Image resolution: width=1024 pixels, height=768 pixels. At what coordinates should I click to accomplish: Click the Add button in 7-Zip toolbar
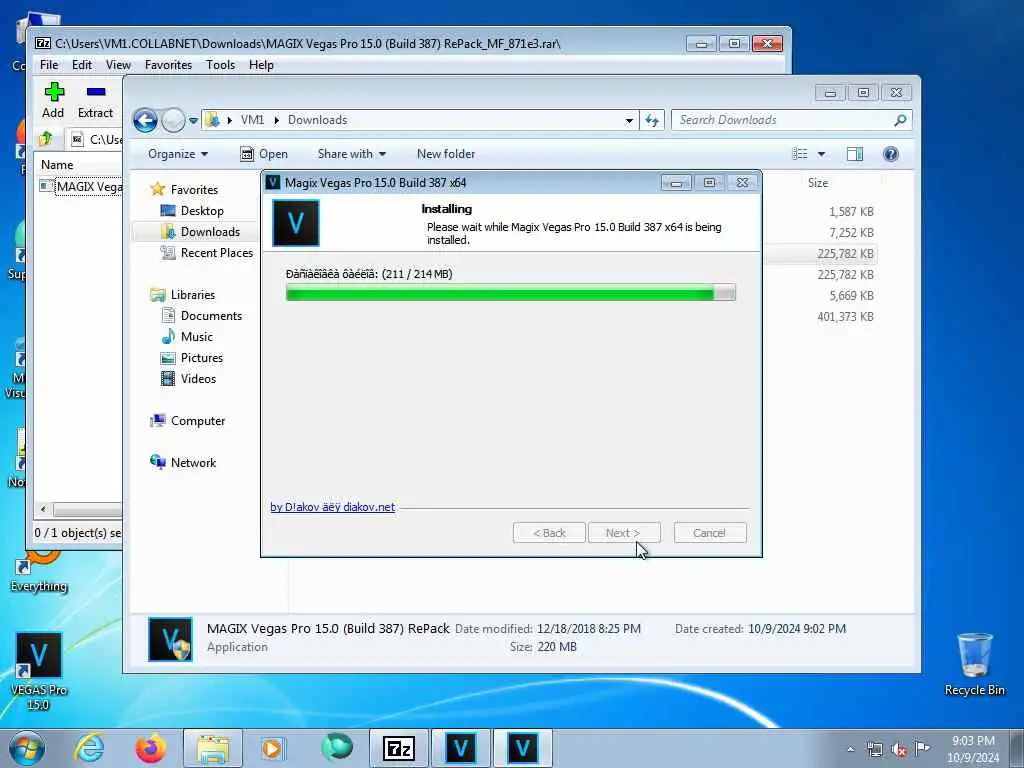pos(53,100)
